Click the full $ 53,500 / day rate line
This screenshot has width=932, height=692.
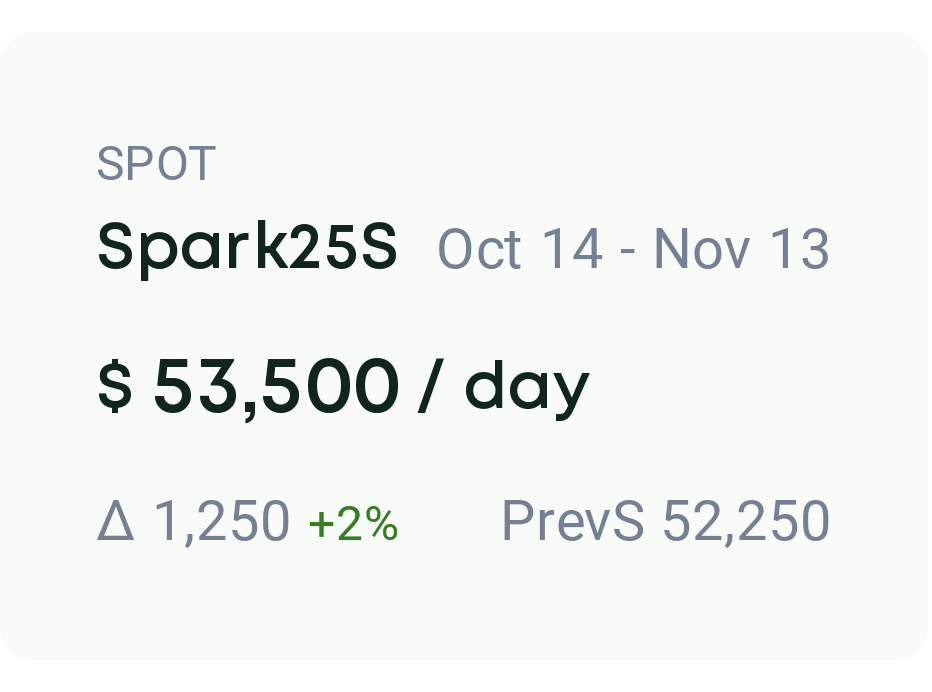344,388
